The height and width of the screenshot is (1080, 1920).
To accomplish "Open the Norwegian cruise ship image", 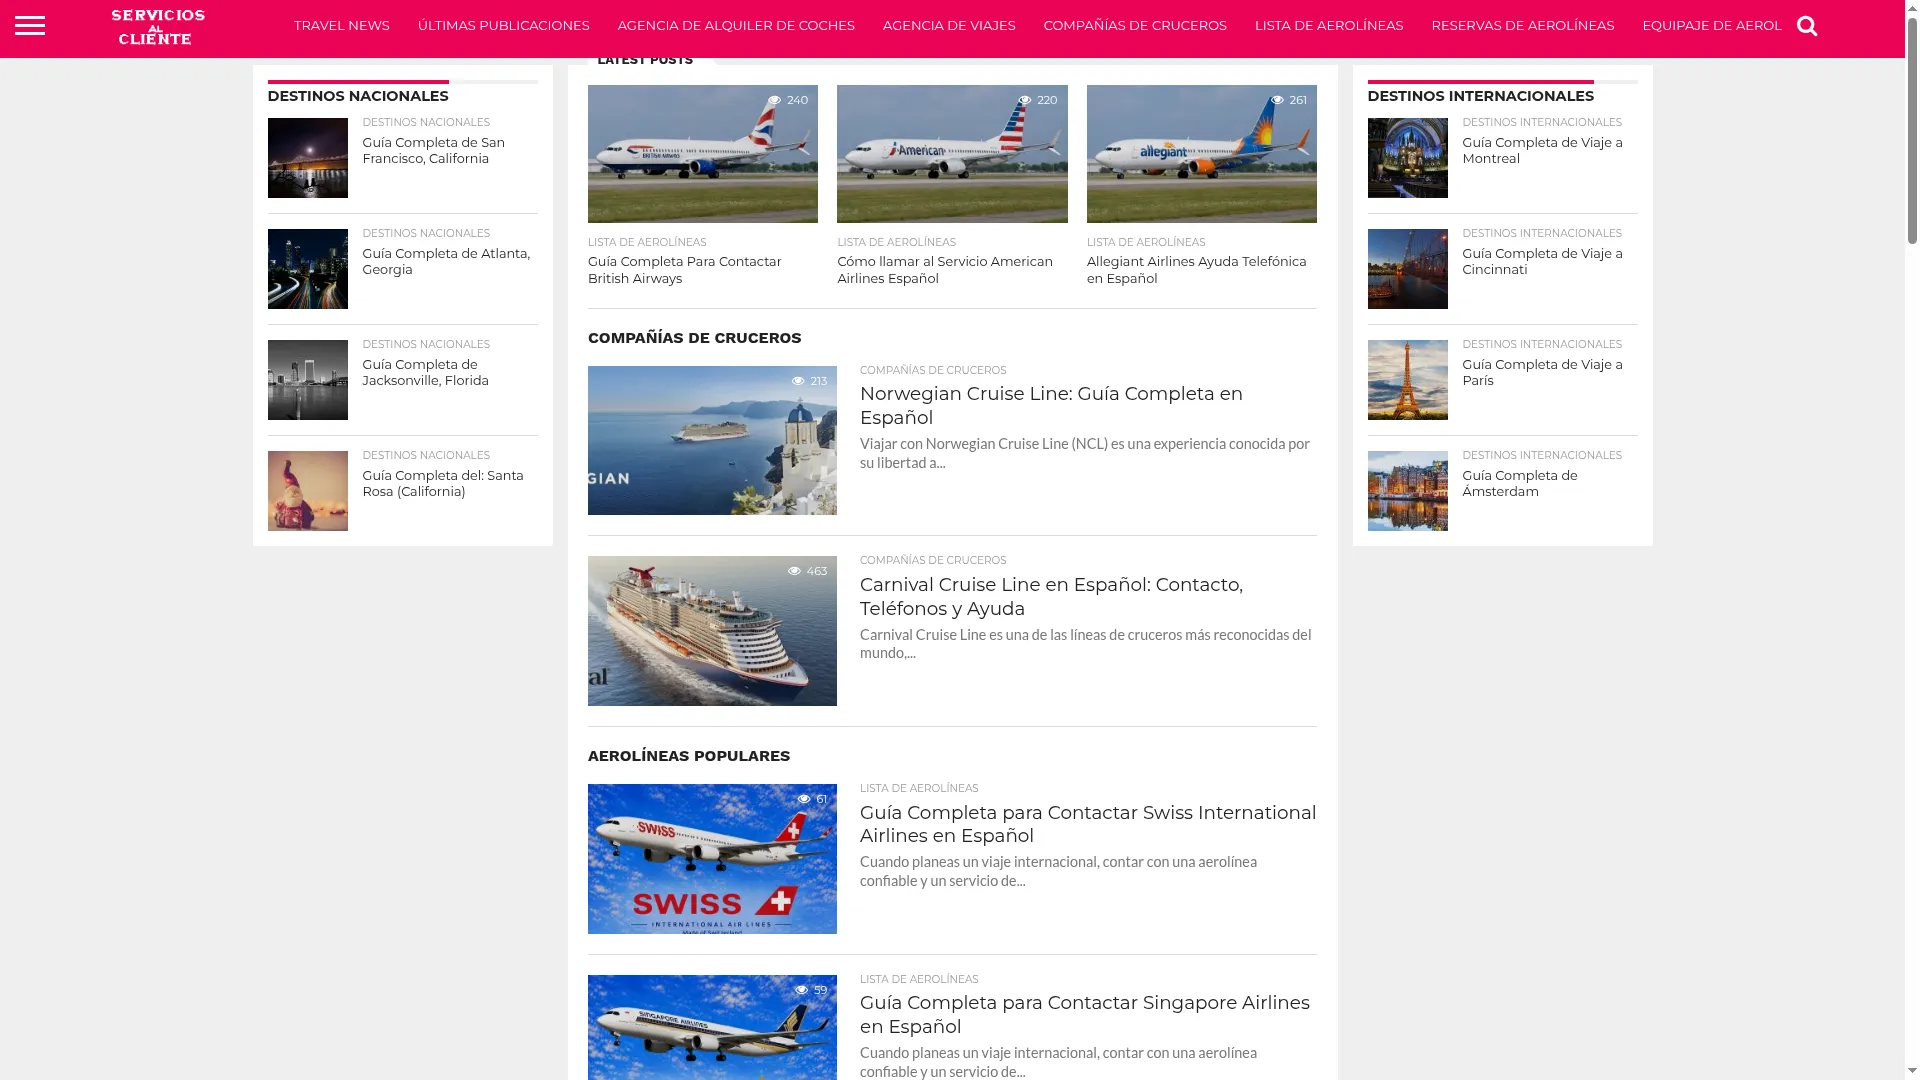I will point(712,440).
